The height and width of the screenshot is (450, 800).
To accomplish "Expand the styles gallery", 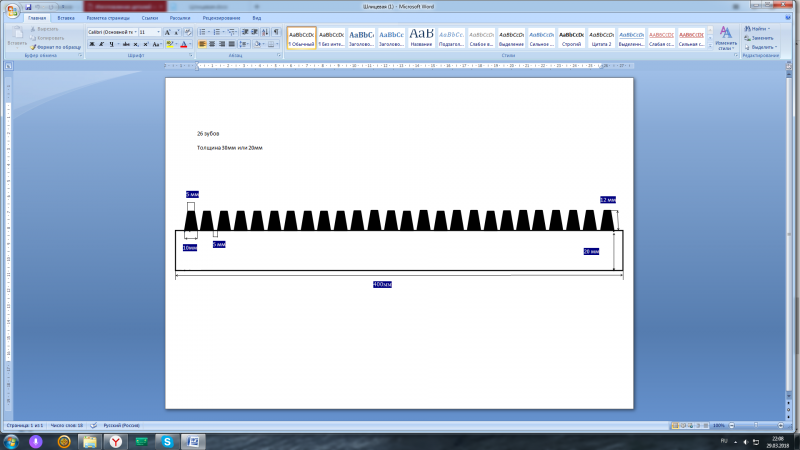I will [710, 46].
